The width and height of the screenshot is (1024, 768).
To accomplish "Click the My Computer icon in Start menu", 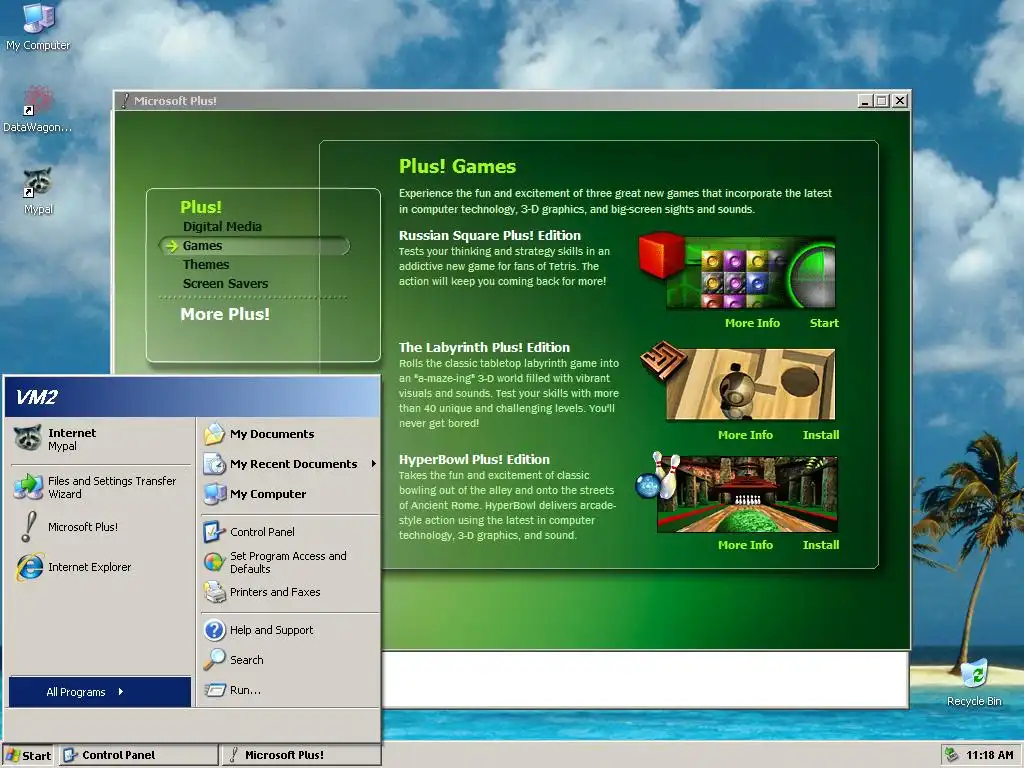I will coord(214,494).
